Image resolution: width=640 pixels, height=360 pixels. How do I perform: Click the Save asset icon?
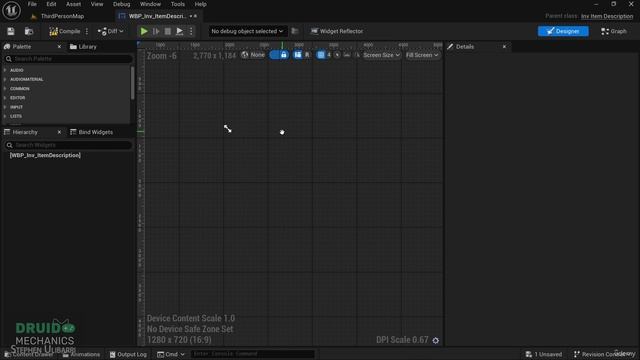(x=11, y=31)
